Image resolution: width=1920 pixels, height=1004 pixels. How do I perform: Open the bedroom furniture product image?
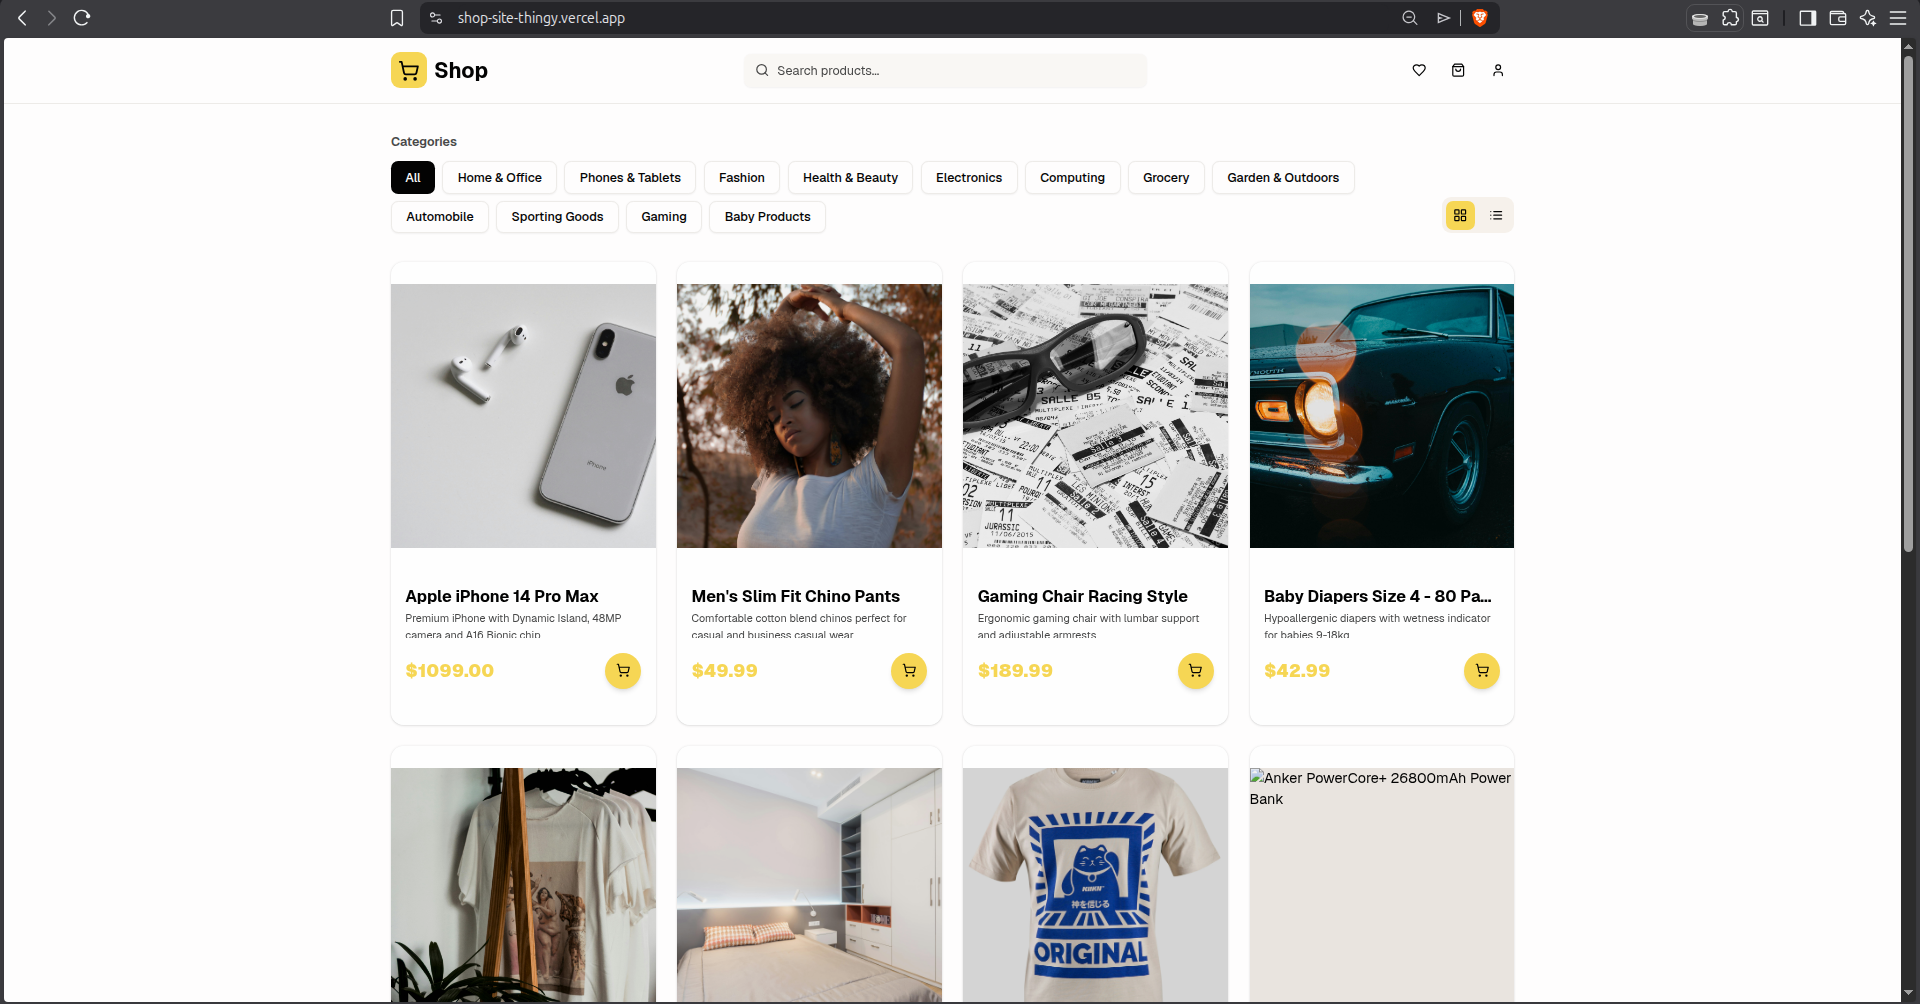click(809, 885)
